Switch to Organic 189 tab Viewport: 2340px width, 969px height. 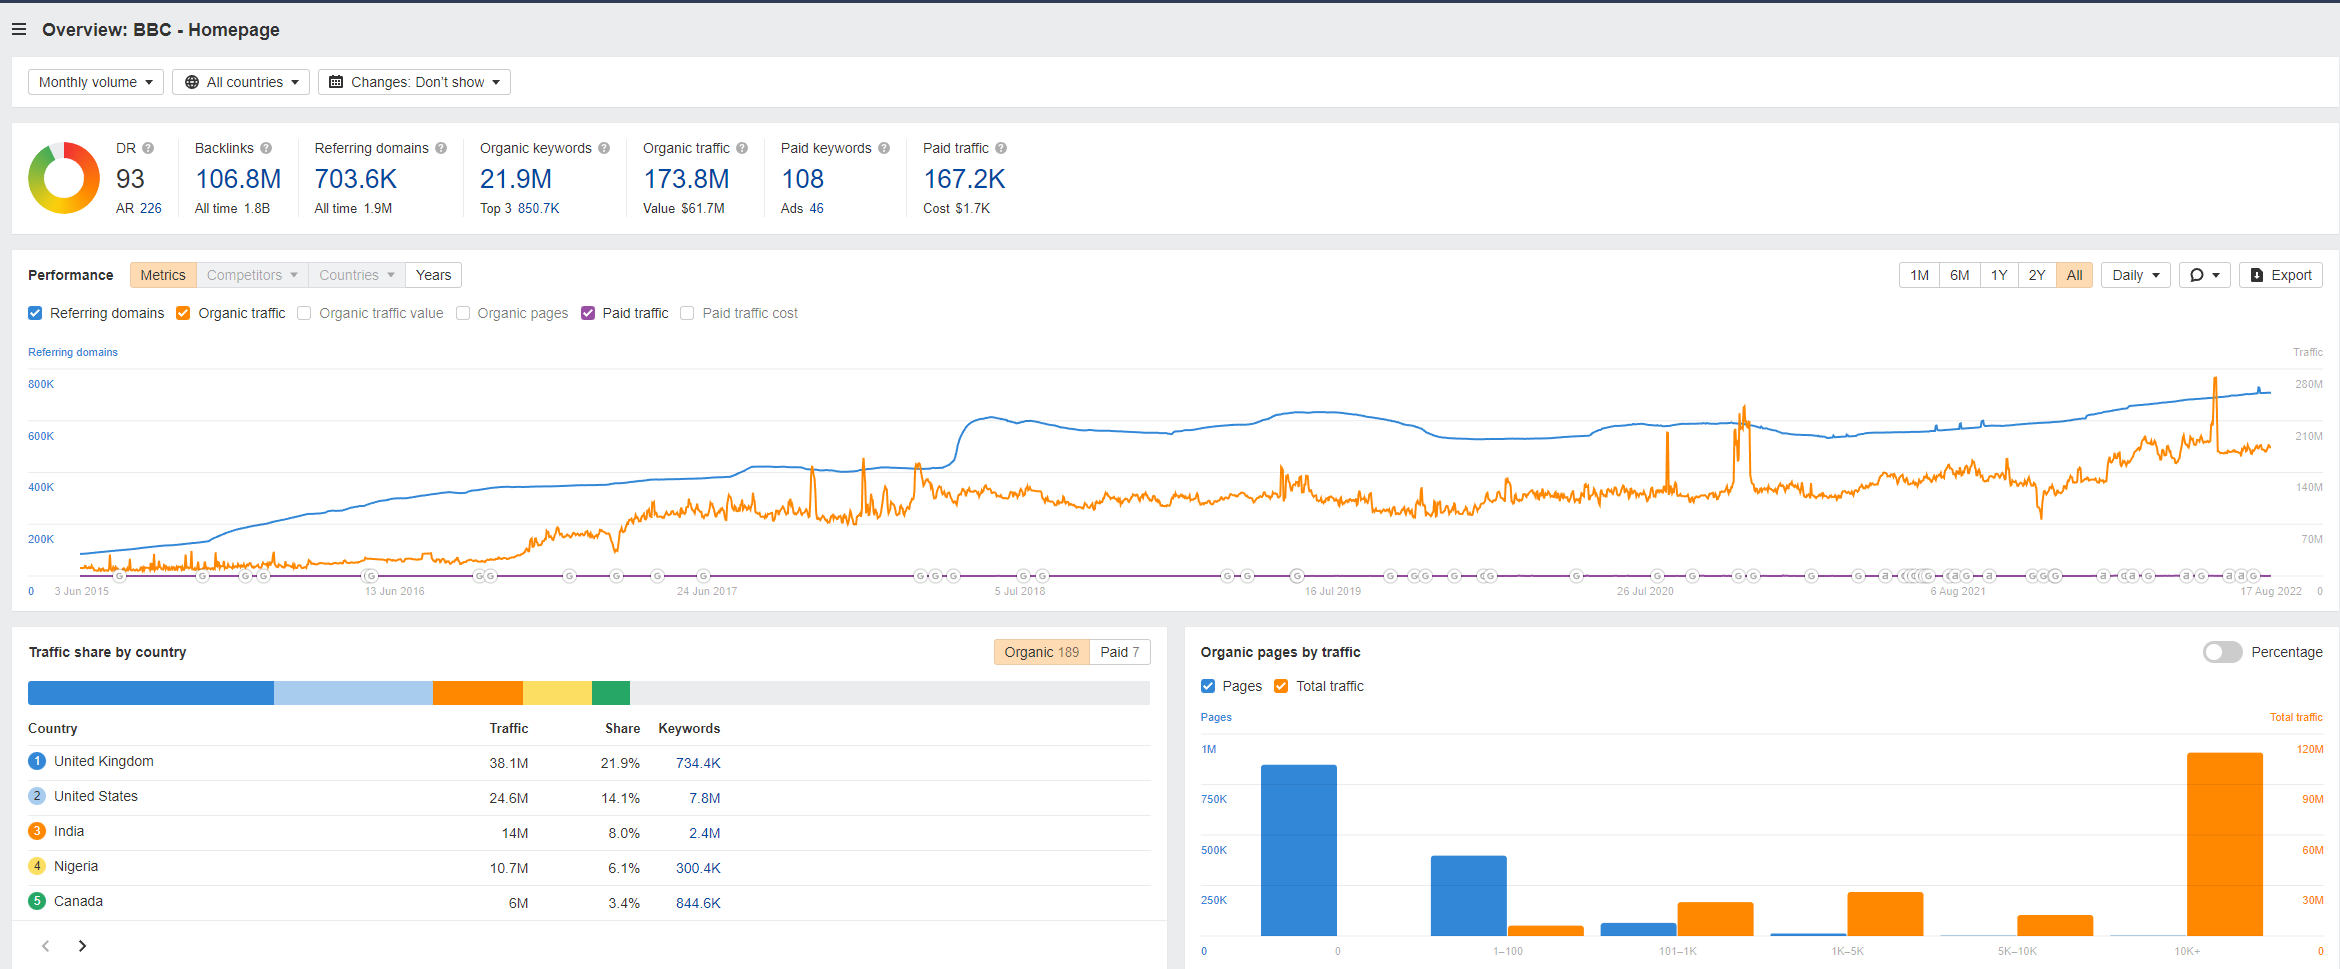pyautogui.click(x=1042, y=652)
